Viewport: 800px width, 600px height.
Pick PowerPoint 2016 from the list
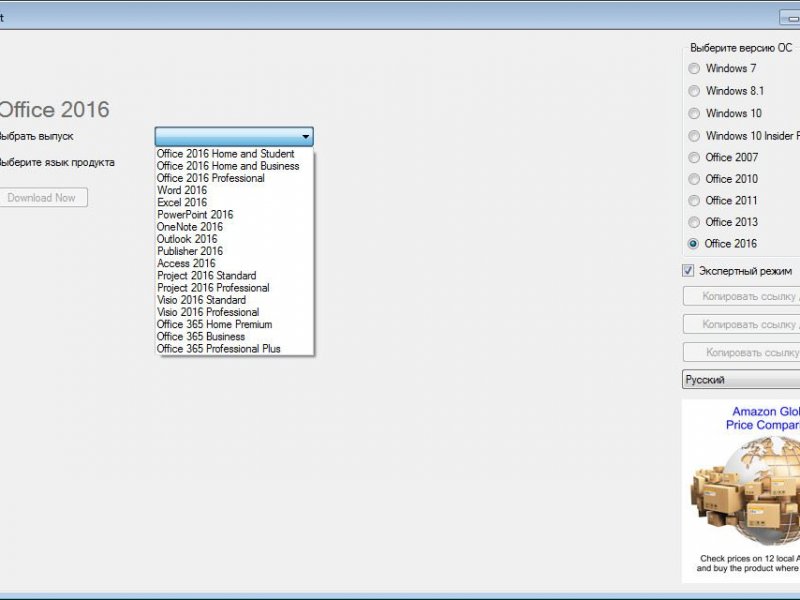(x=234, y=215)
